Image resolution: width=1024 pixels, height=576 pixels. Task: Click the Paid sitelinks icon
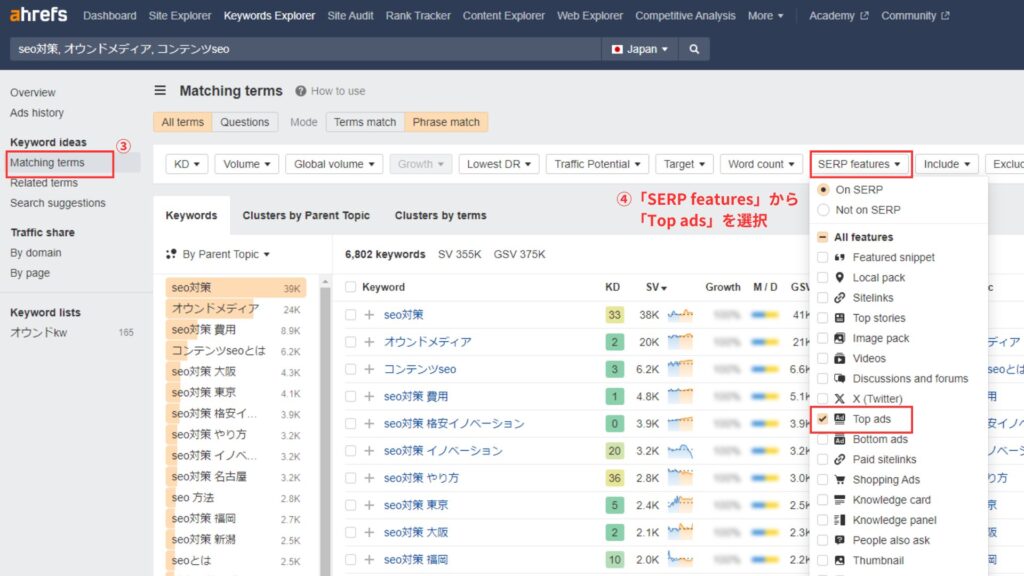(840, 460)
